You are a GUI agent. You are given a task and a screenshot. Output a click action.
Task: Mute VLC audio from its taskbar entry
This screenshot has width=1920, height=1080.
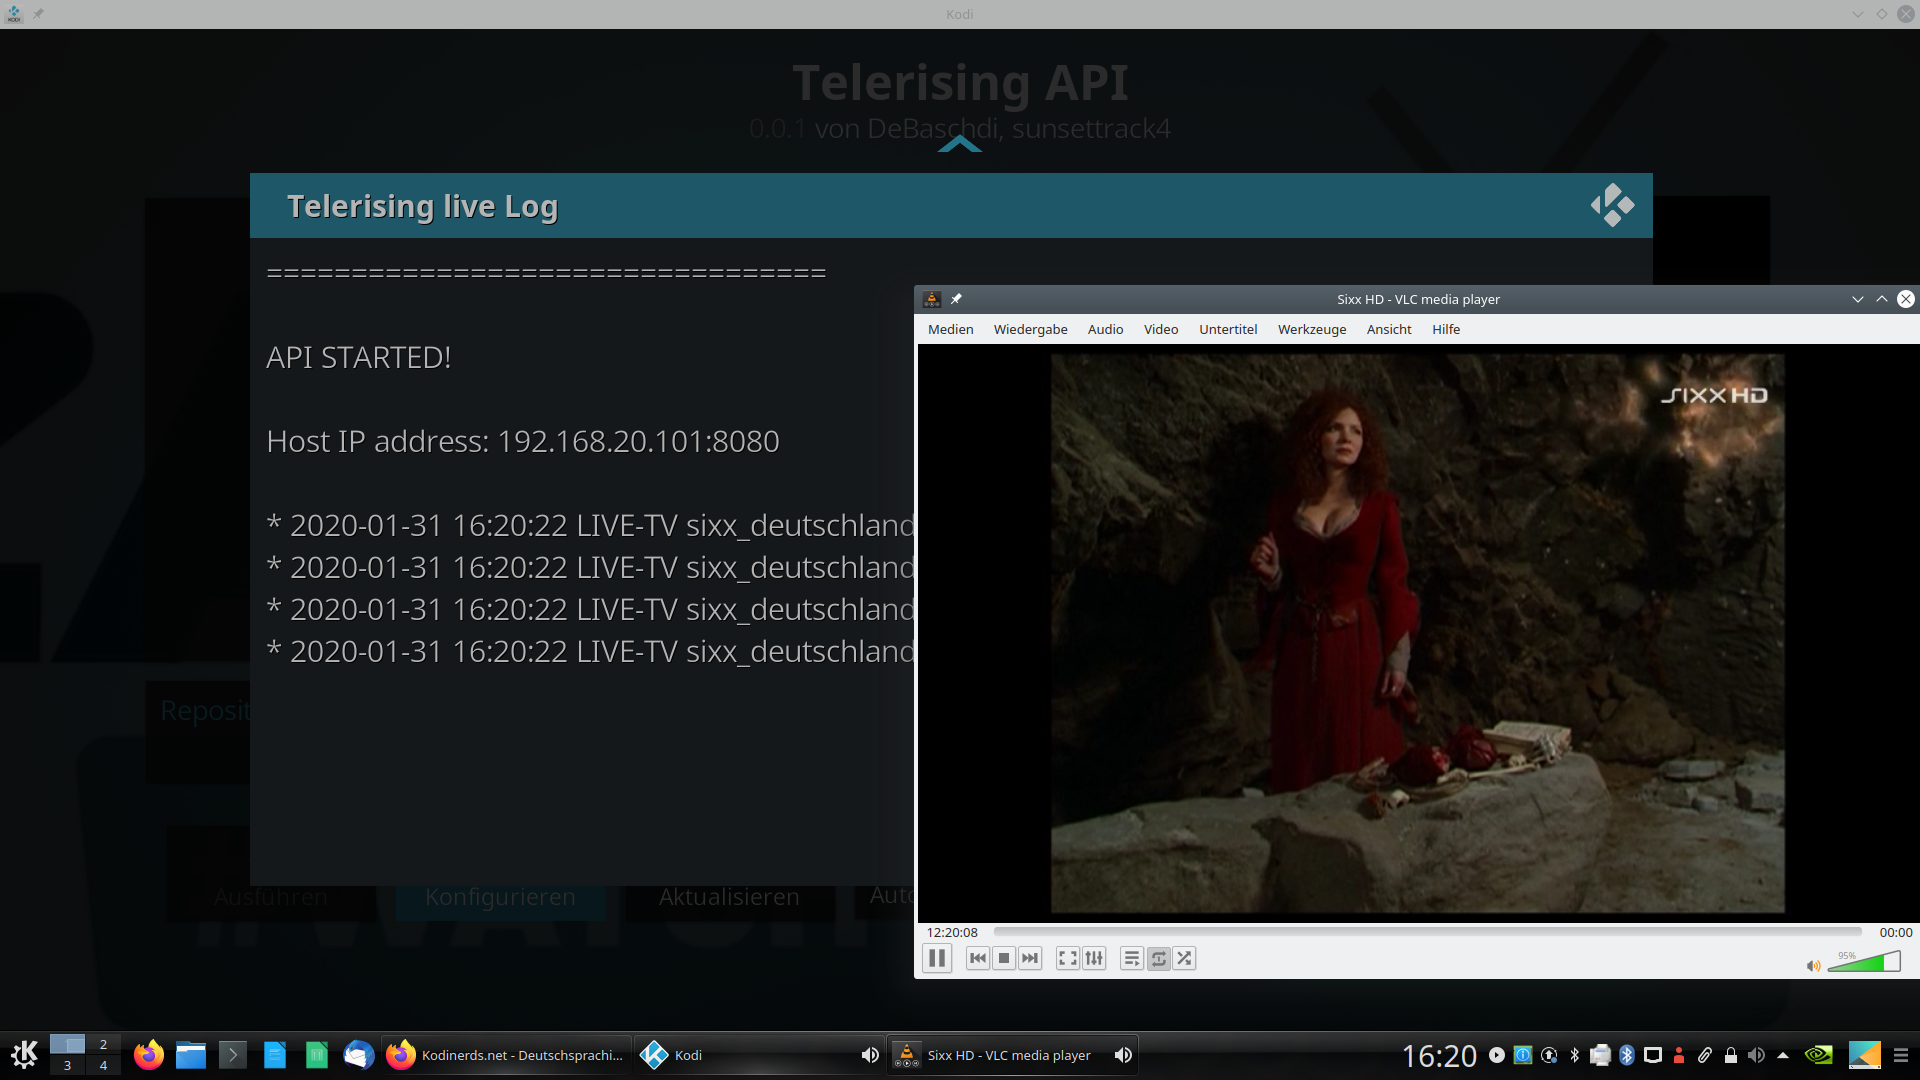click(x=1123, y=1055)
